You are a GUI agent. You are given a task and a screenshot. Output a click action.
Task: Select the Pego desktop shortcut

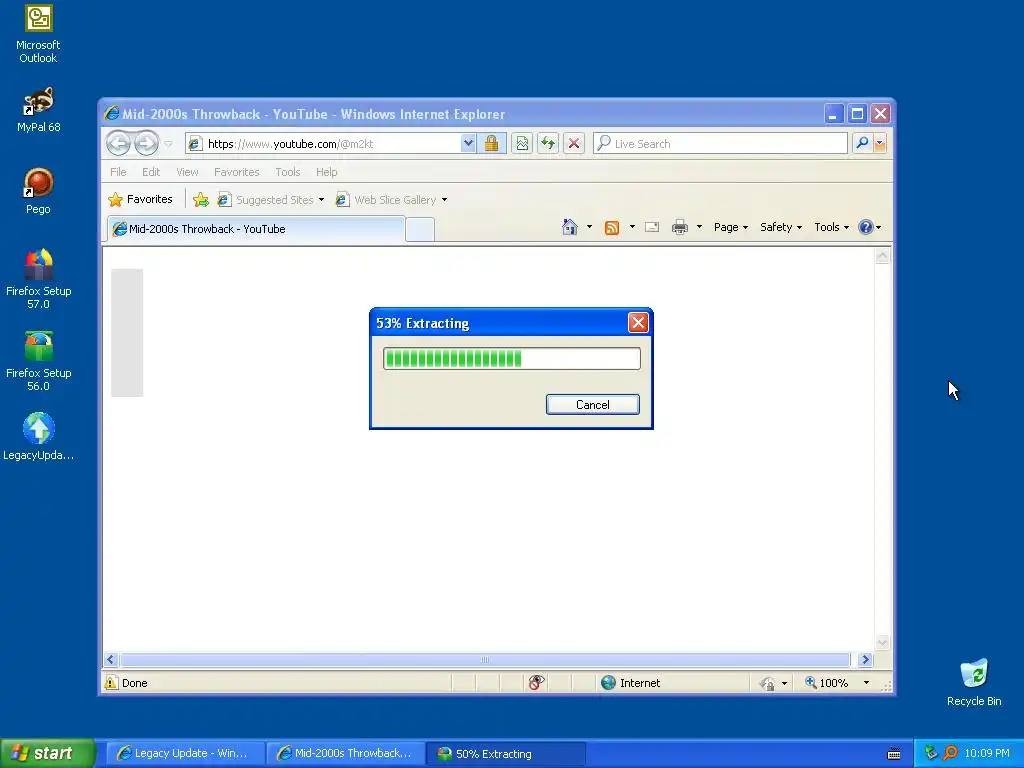click(38, 191)
